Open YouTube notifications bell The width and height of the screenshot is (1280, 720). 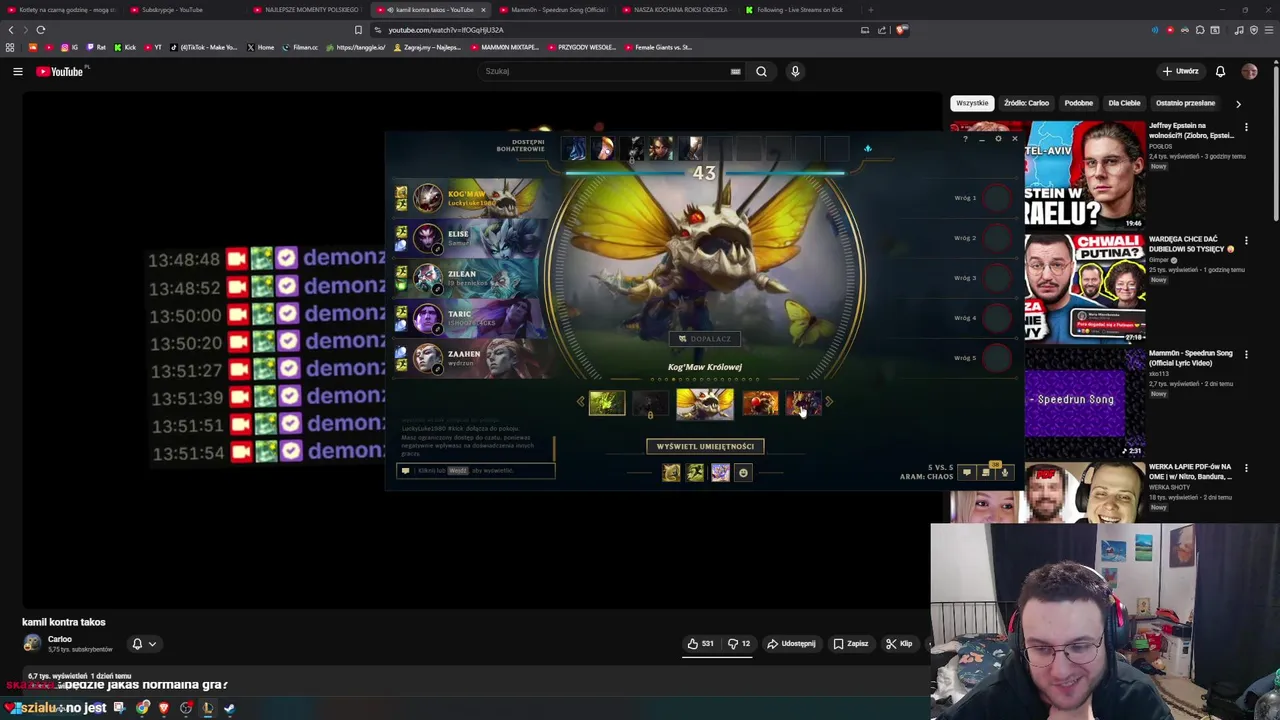1220,71
